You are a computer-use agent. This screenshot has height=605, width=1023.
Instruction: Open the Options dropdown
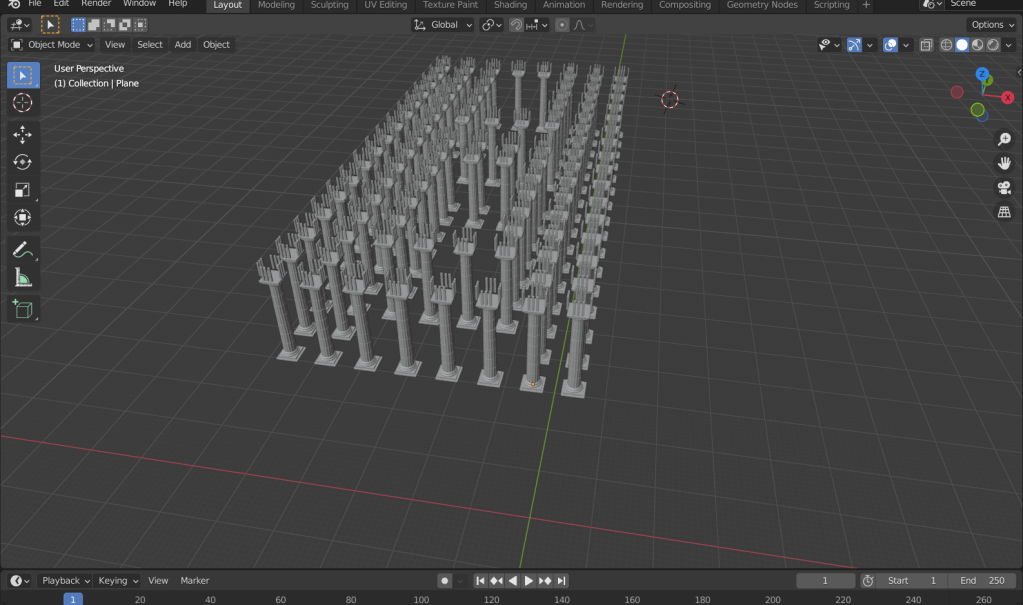pos(992,25)
